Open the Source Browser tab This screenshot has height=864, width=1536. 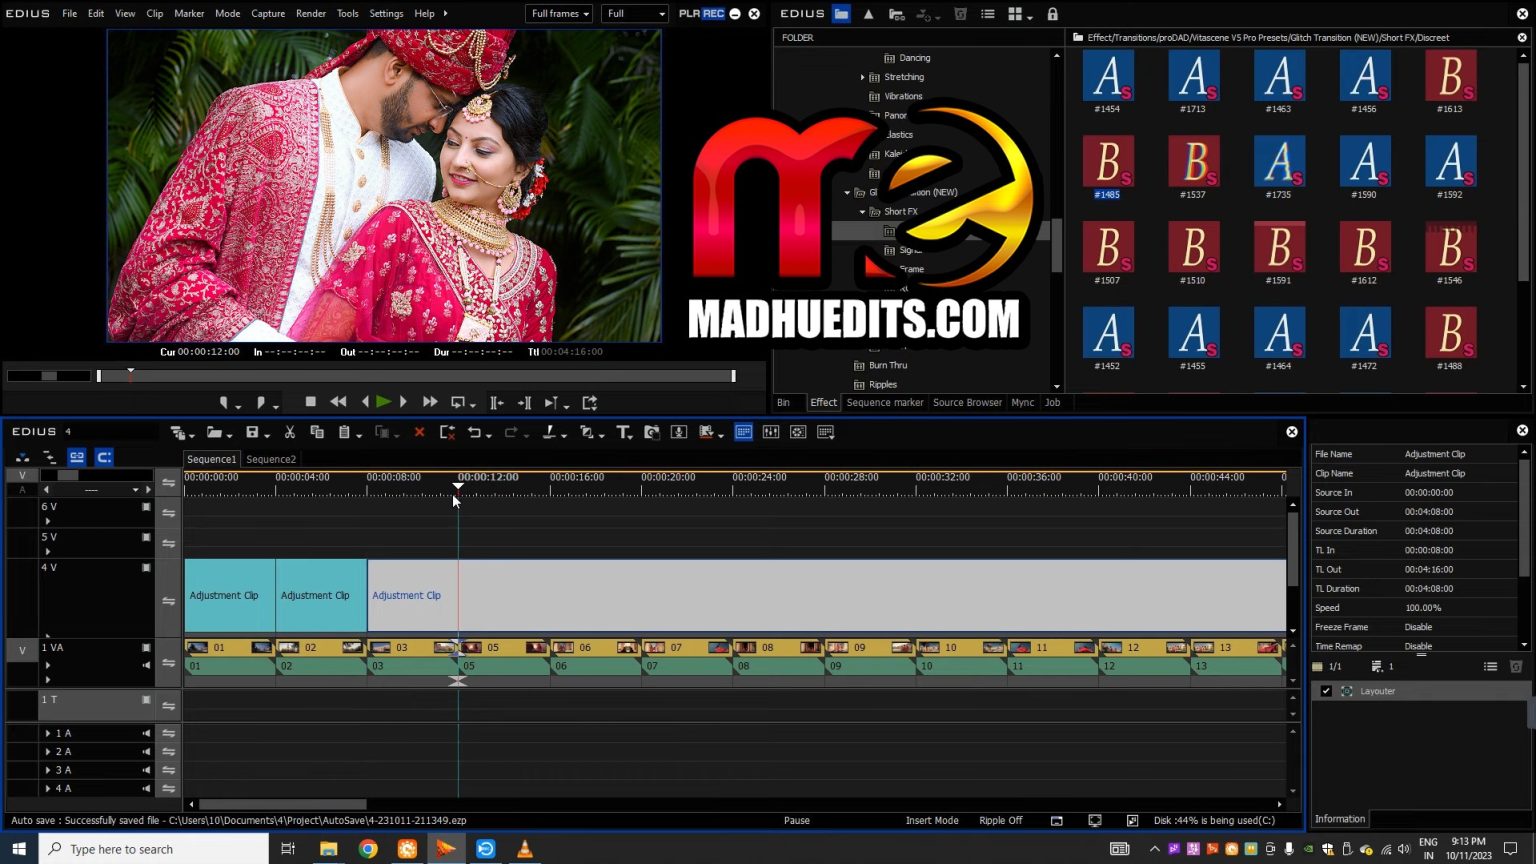pos(966,402)
